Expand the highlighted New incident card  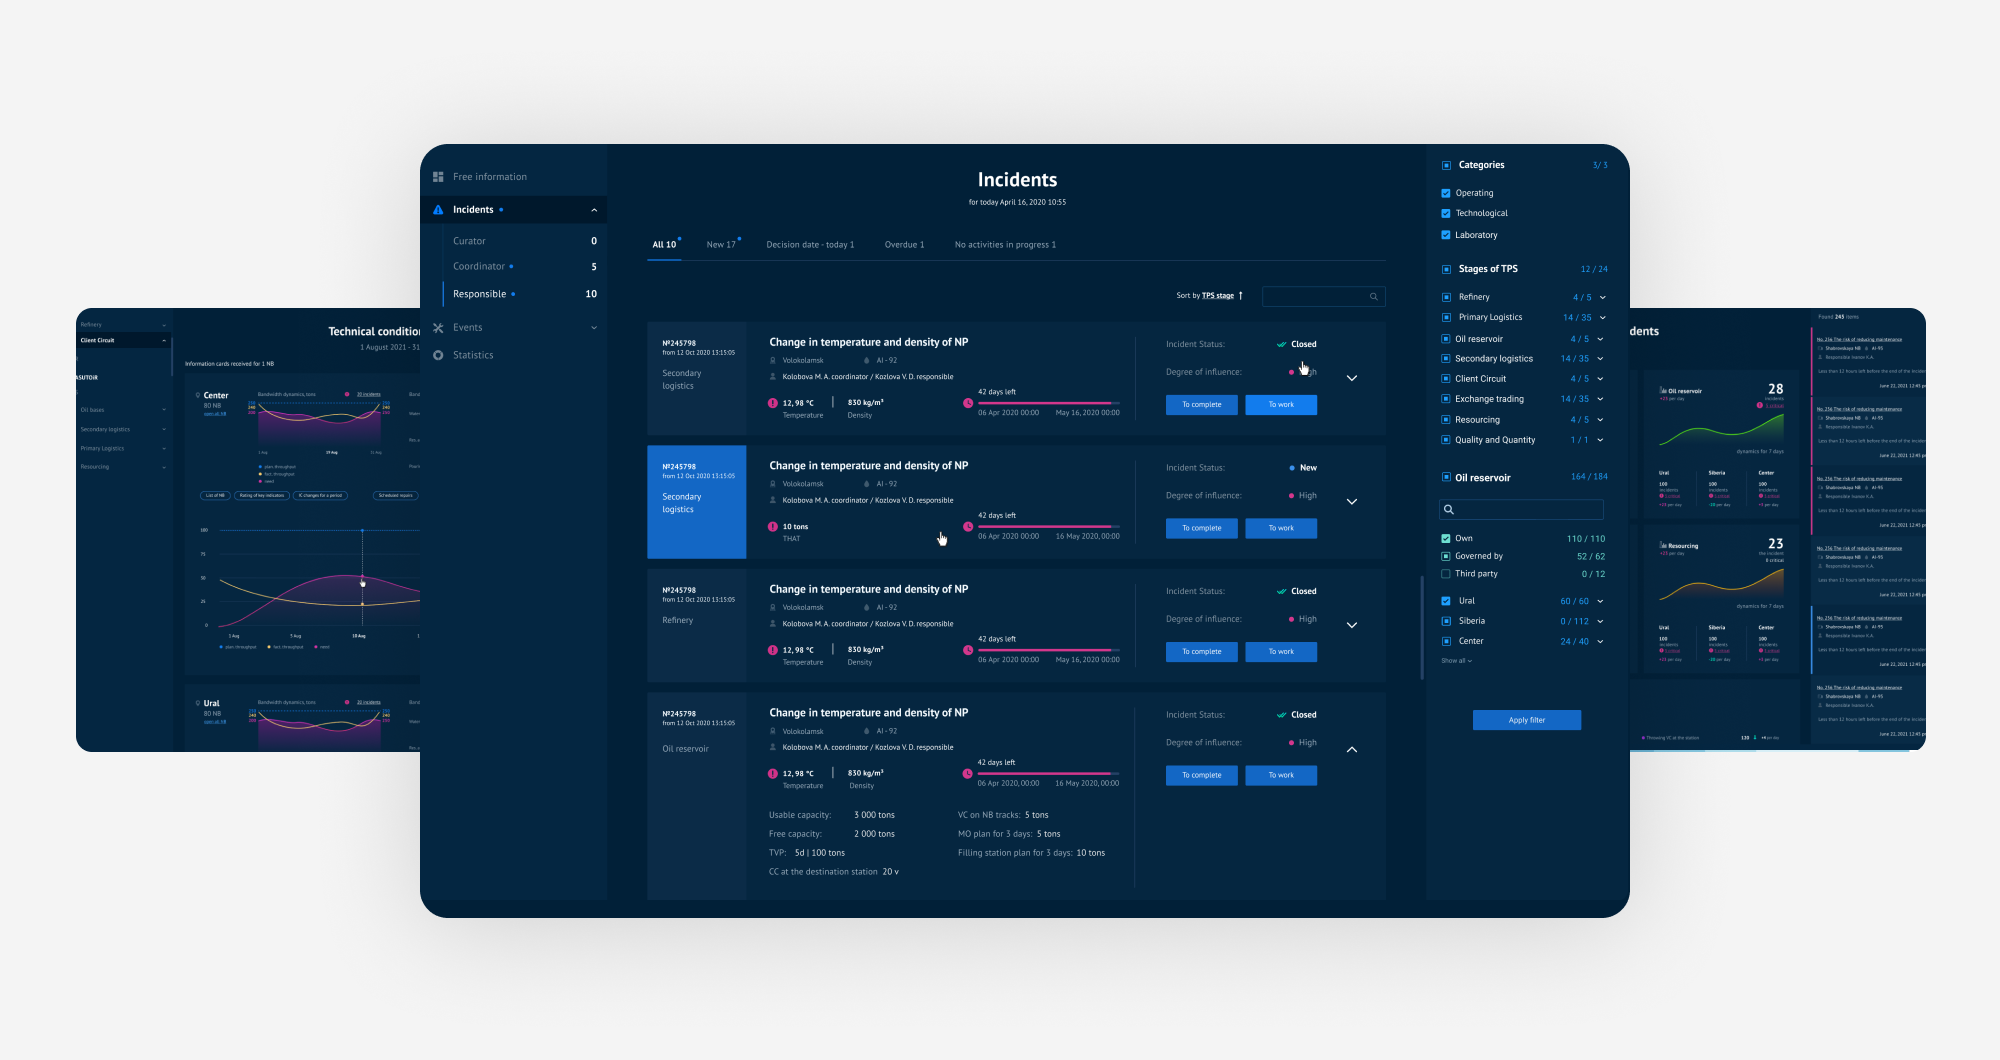pos(1352,502)
